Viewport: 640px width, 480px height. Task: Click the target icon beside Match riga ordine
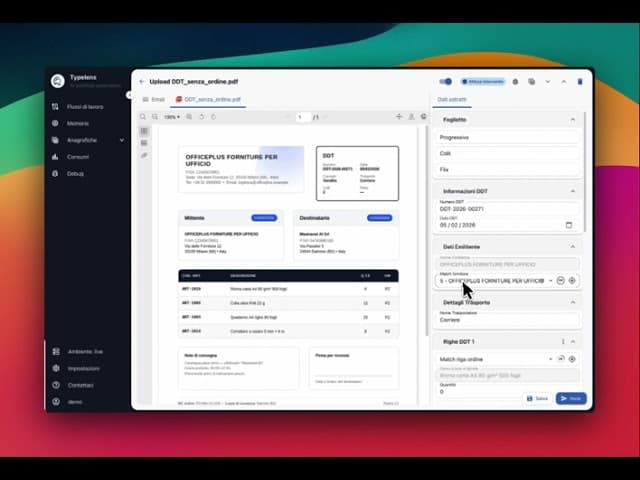coord(572,359)
